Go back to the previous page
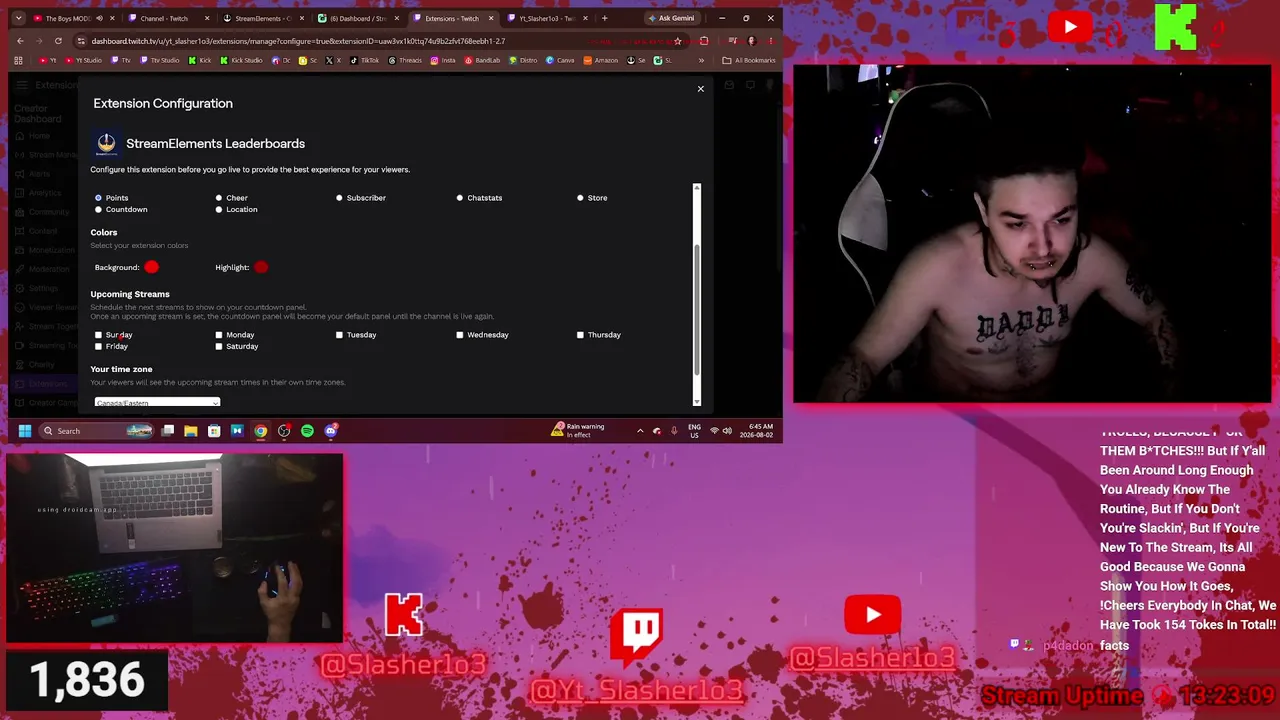The image size is (1280, 720). click(x=20, y=41)
